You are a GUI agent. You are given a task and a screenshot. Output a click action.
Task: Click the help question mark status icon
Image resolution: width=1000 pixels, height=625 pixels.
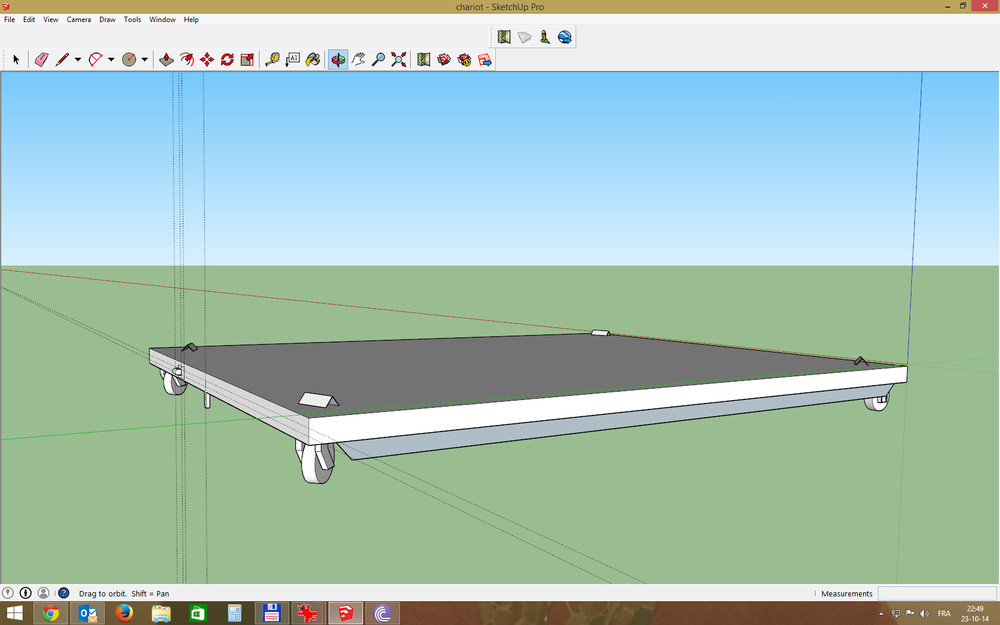[x=63, y=593]
